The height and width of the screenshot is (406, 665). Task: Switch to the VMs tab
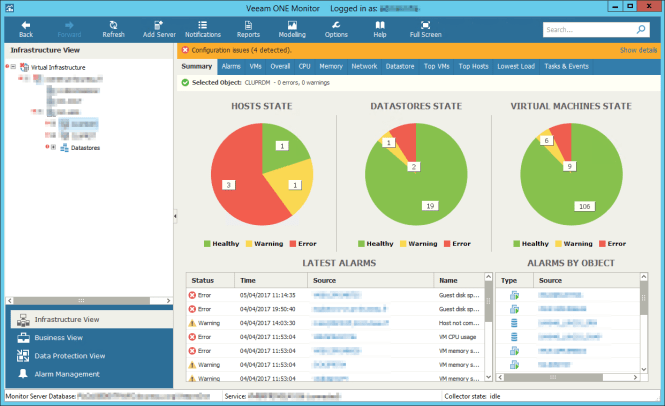(255, 66)
